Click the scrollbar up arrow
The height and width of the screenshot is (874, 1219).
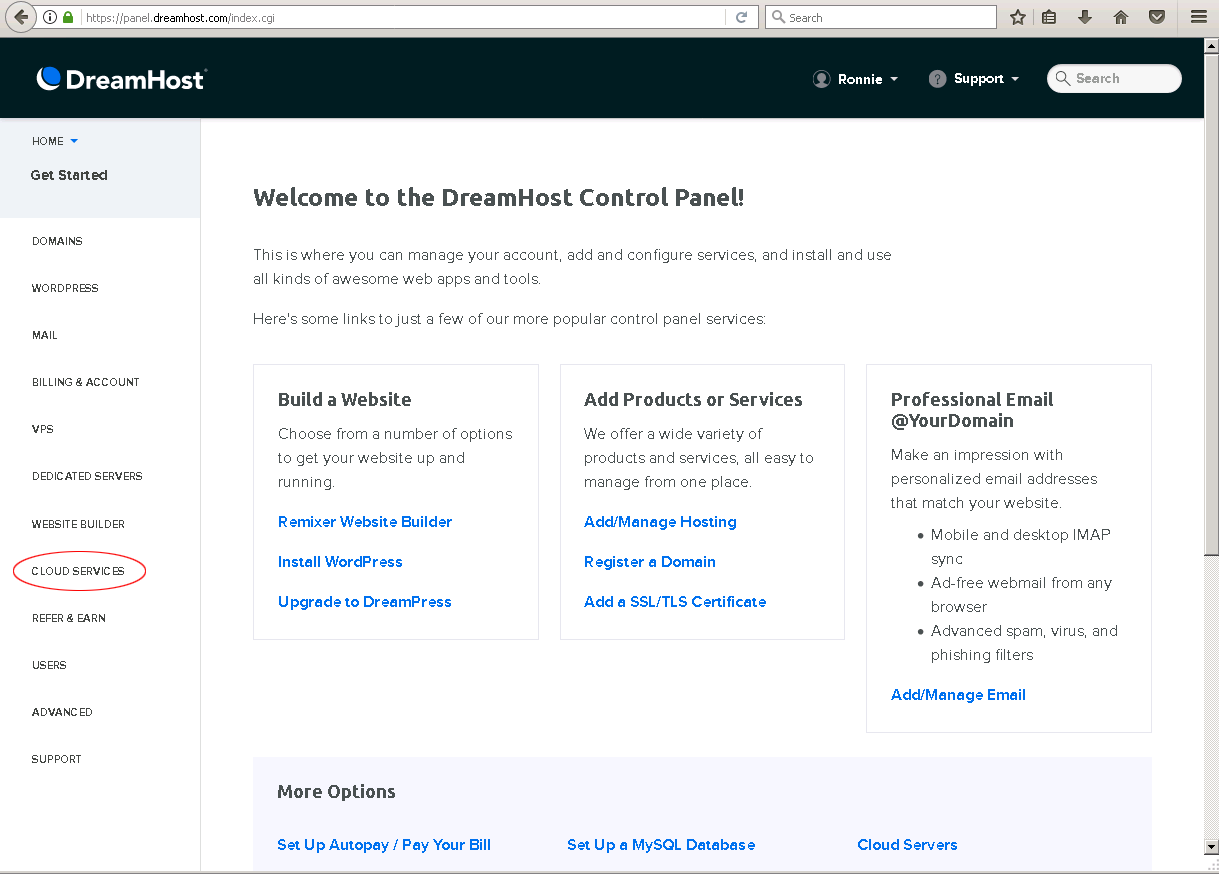click(1211, 46)
